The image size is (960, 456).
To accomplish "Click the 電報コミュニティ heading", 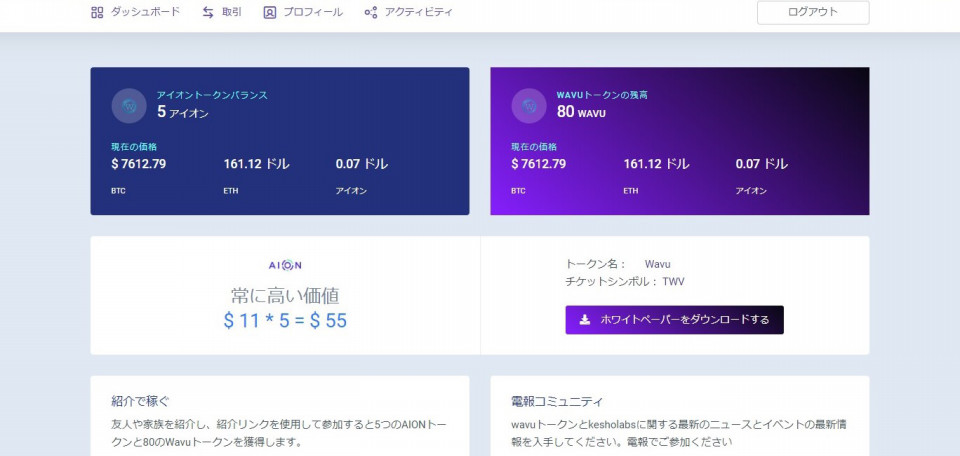I will 557,402.
